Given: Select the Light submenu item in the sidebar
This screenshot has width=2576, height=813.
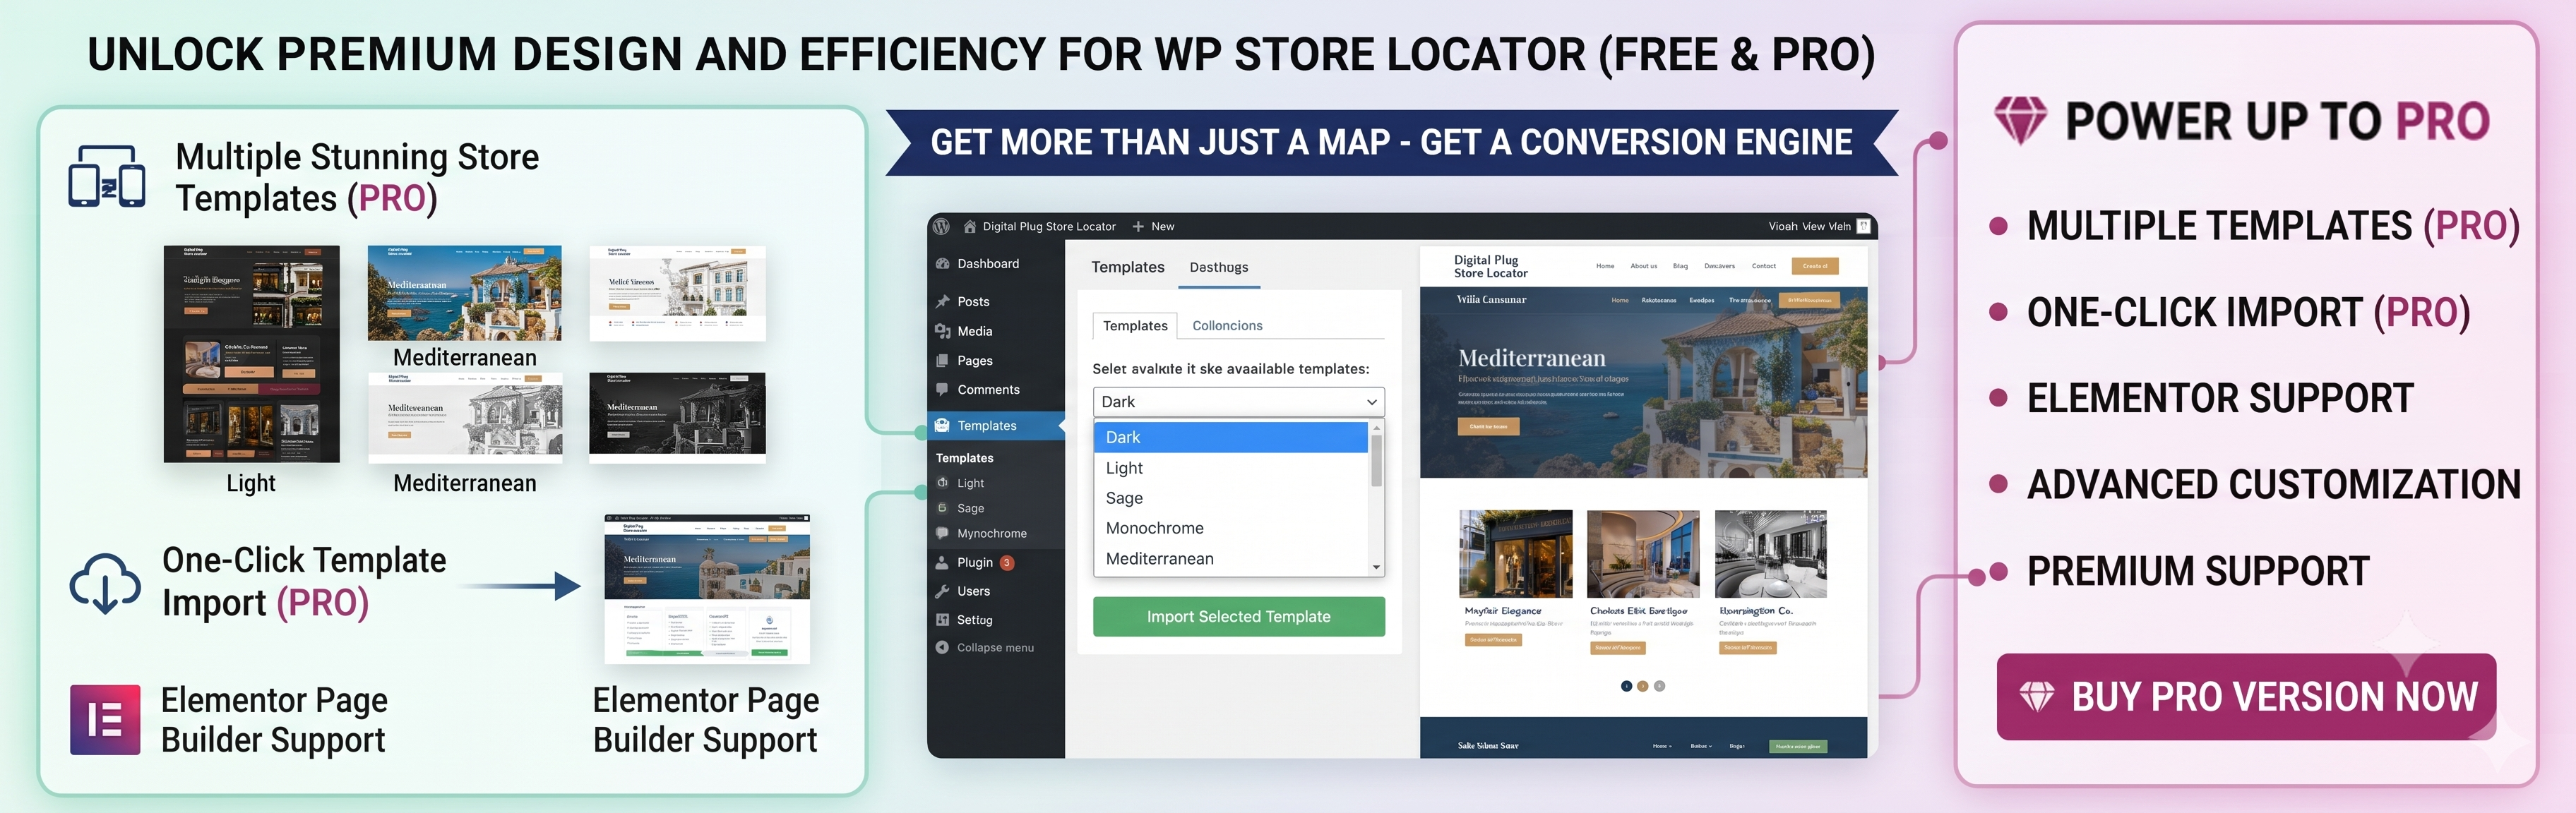Looking at the screenshot, I should (x=970, y=483).
